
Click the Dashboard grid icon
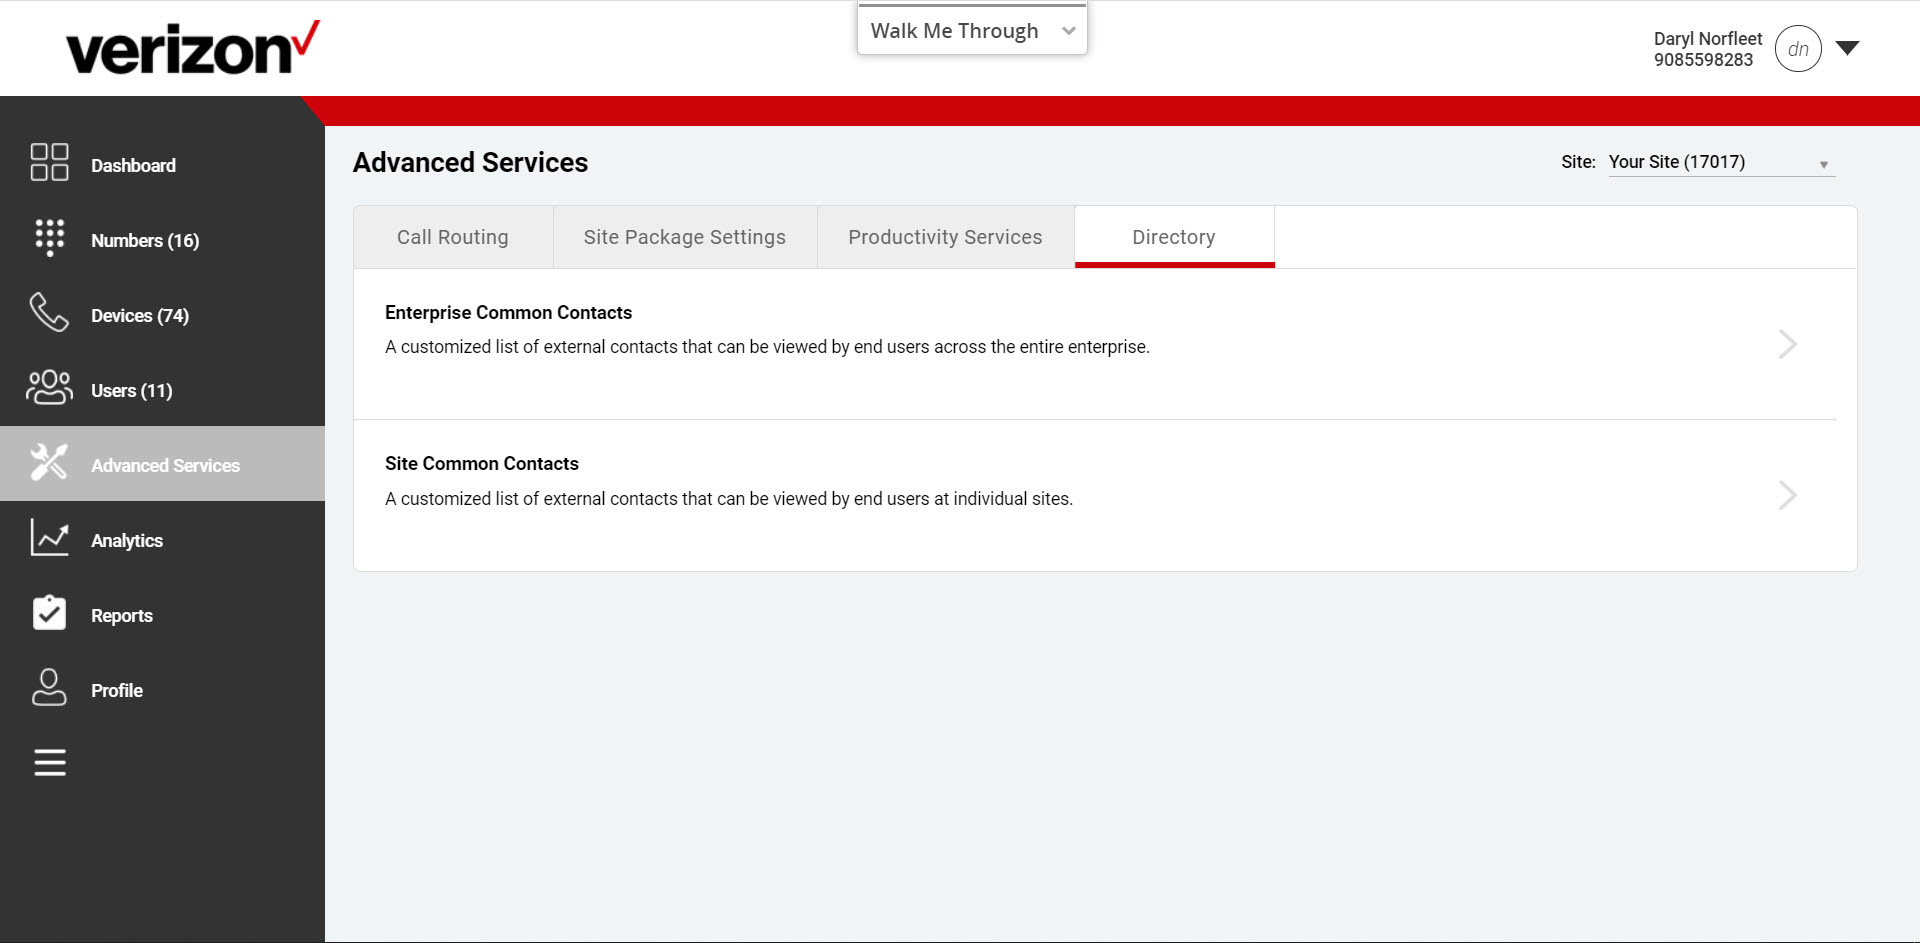tap(49, 162)
